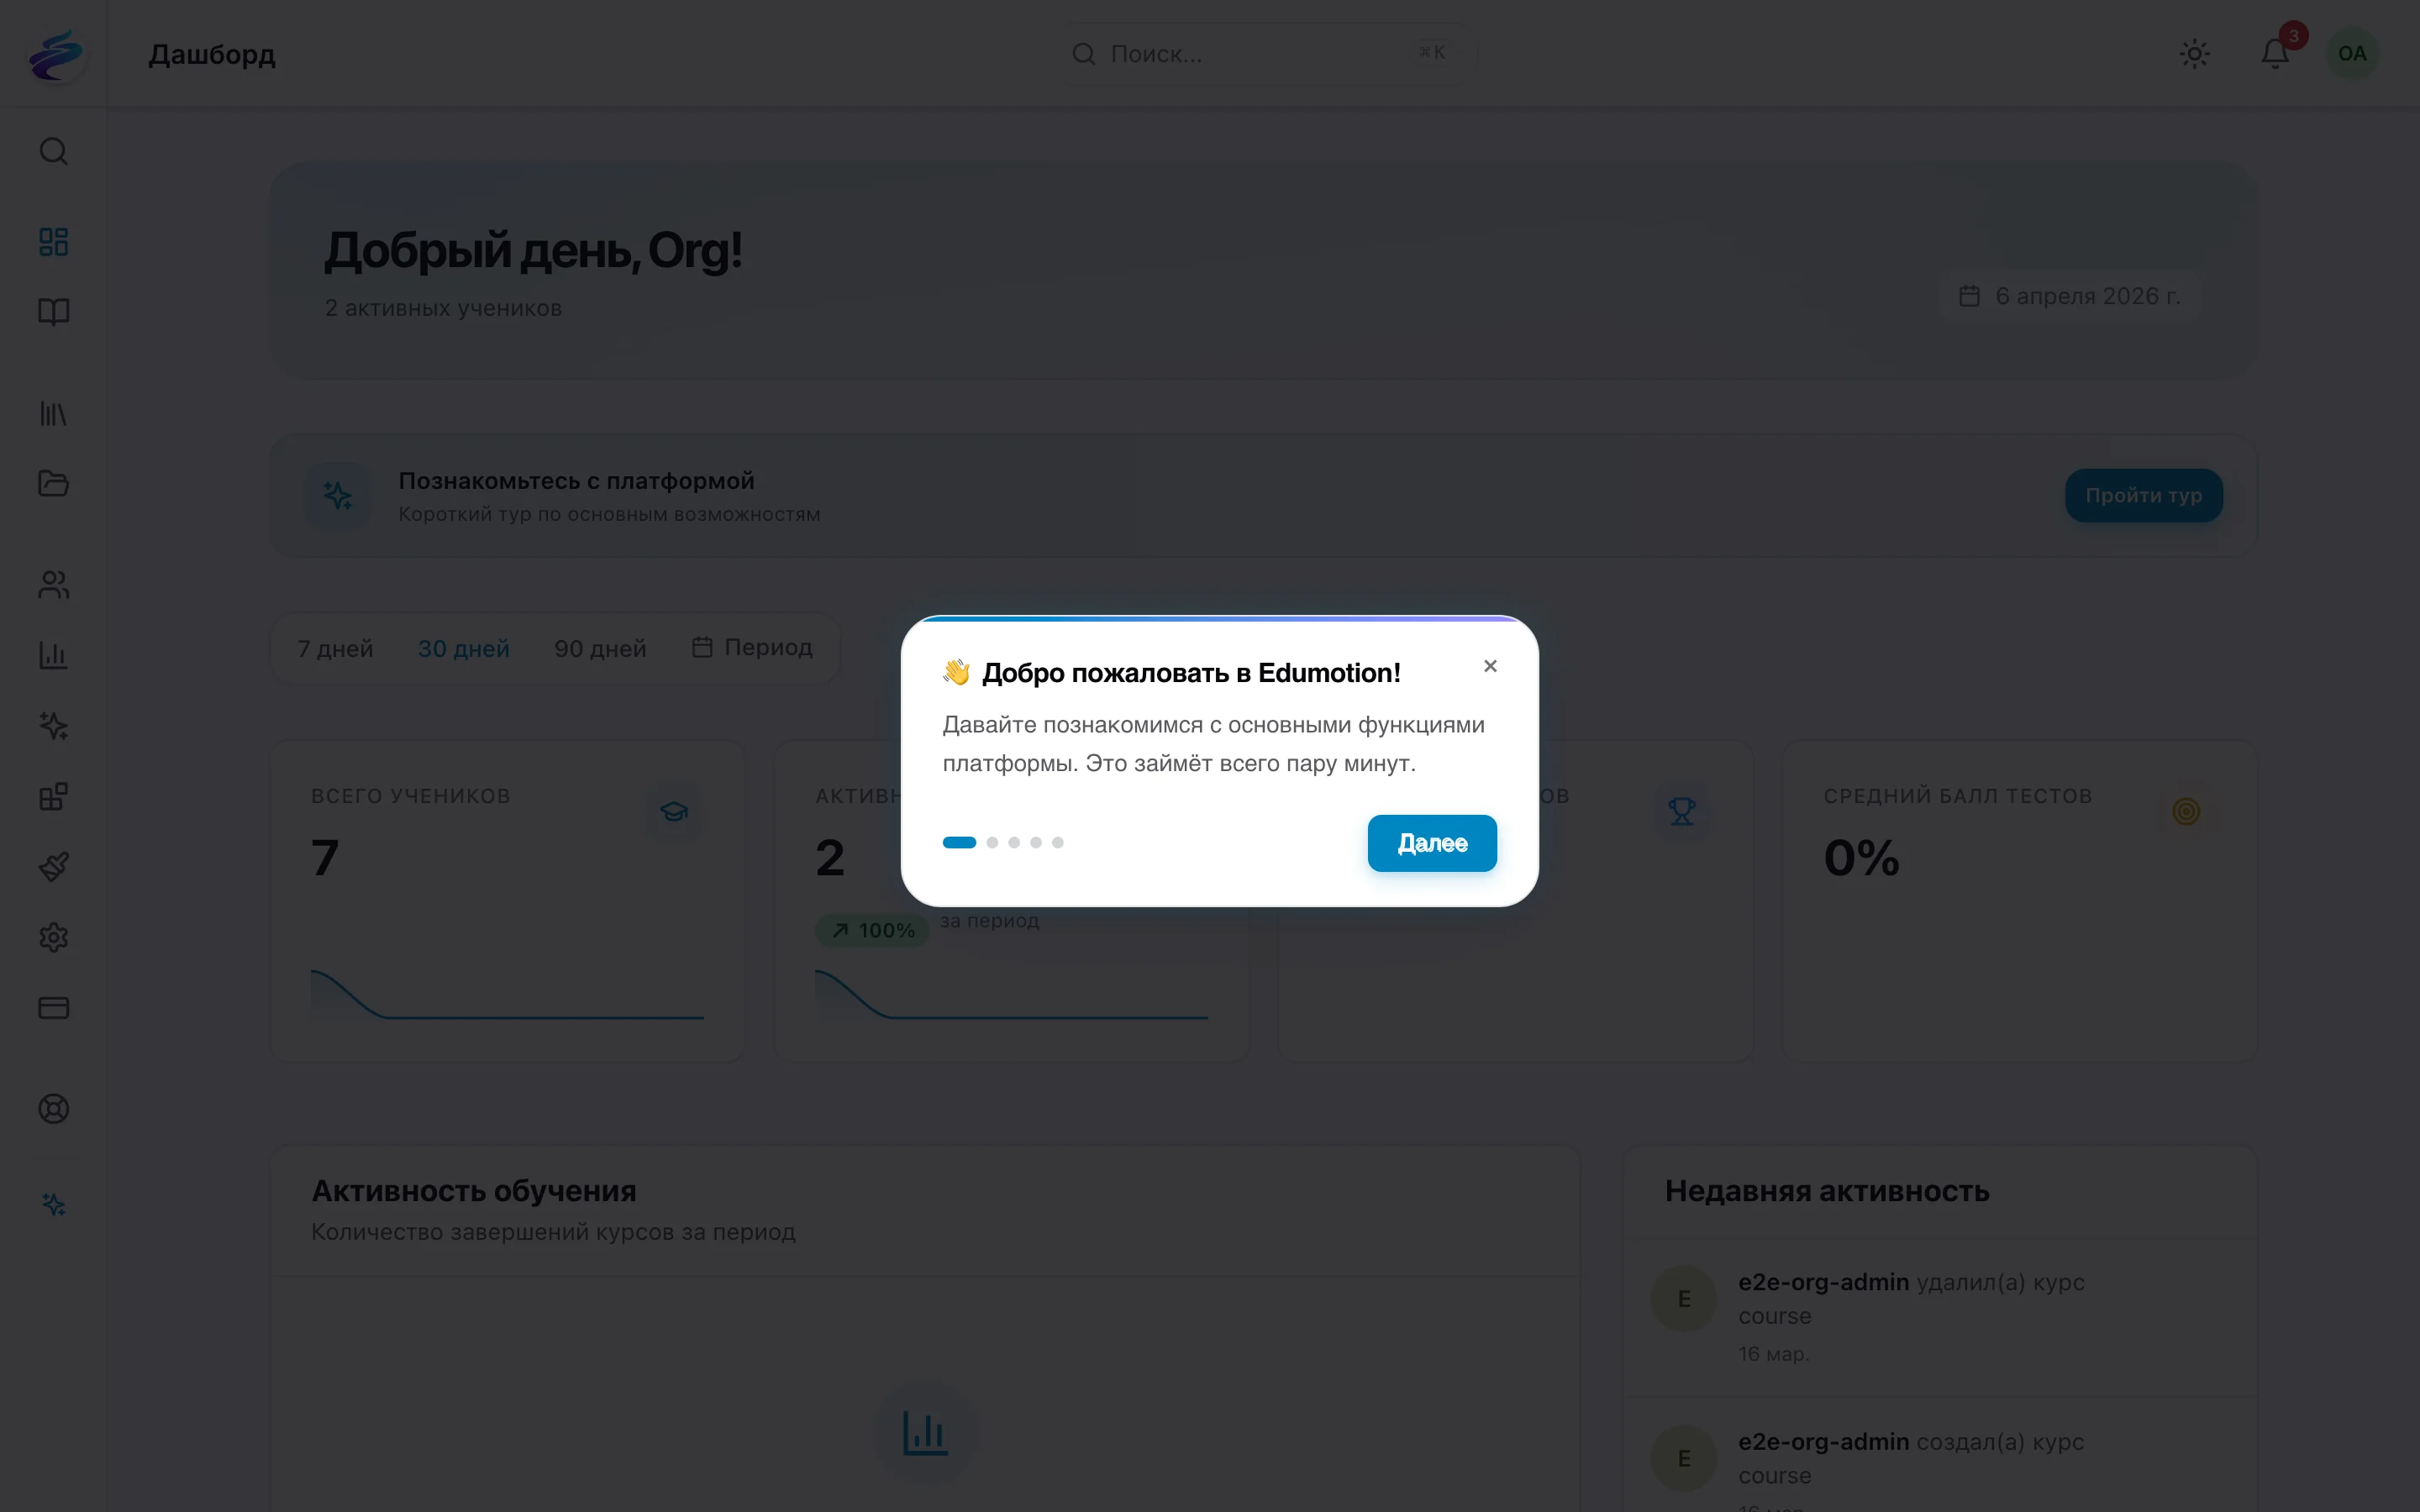
Task: Click the 100% growth badge
Action: click(872, 930)
